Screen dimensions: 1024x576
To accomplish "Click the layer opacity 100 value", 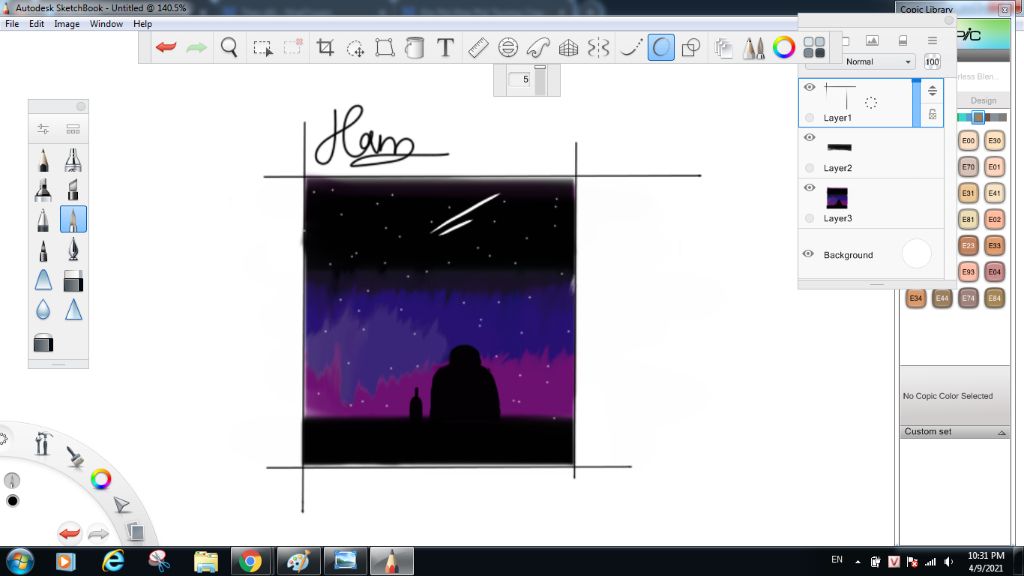I will pos(932,61).
